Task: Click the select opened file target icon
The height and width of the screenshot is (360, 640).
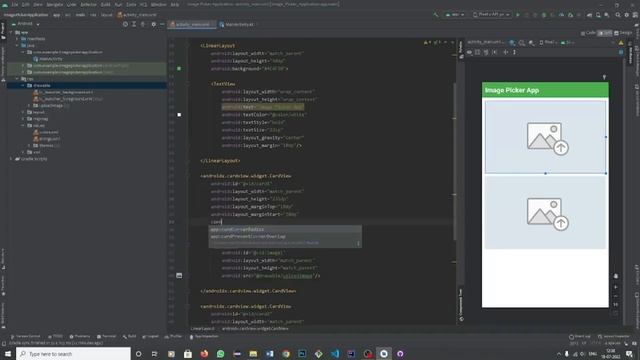Action: [x=125, y=24]
